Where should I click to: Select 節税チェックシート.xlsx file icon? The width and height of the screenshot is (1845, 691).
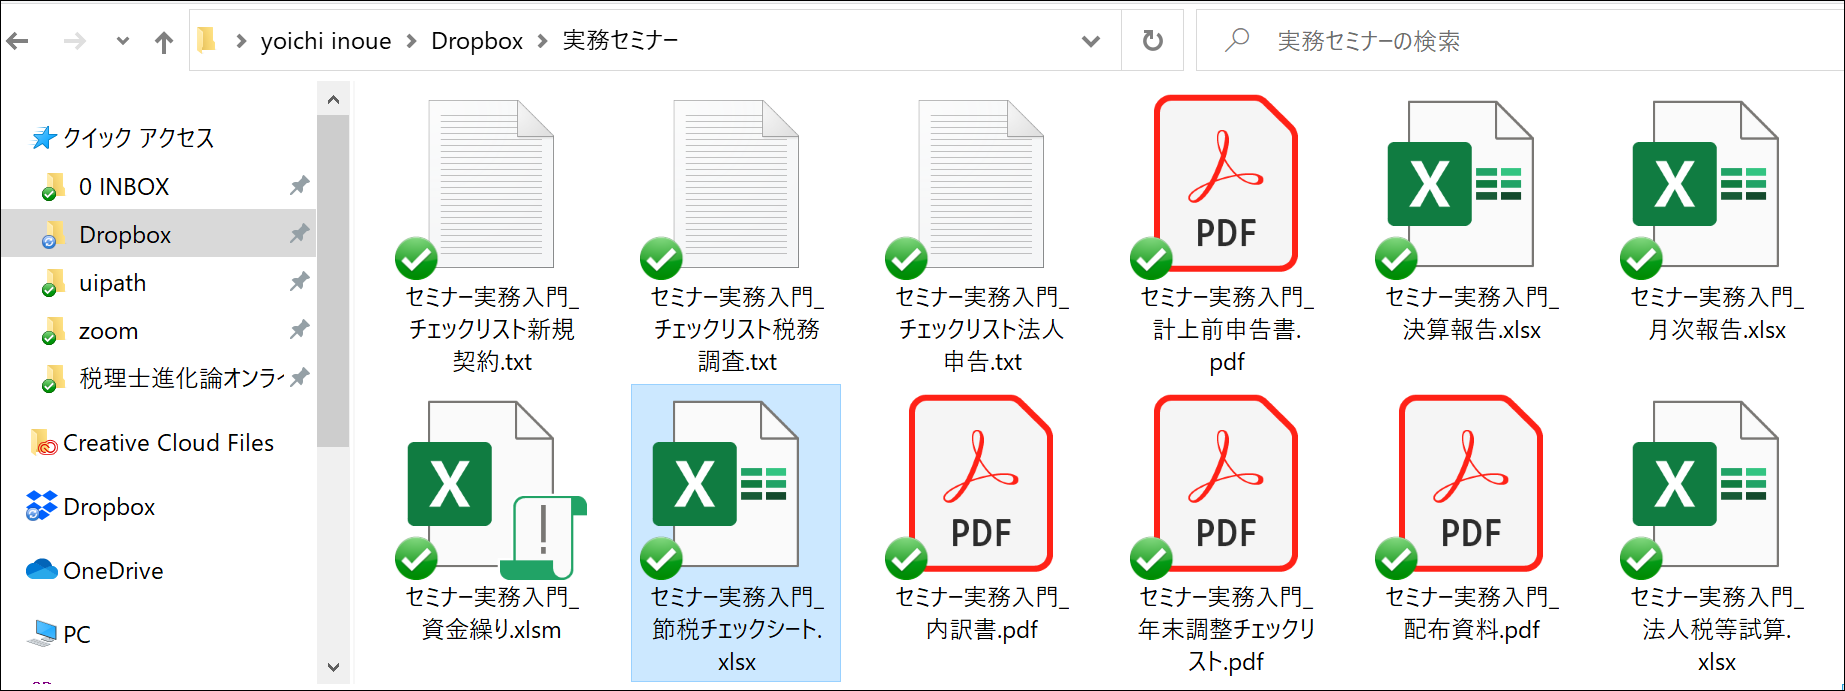coord(725,484)
